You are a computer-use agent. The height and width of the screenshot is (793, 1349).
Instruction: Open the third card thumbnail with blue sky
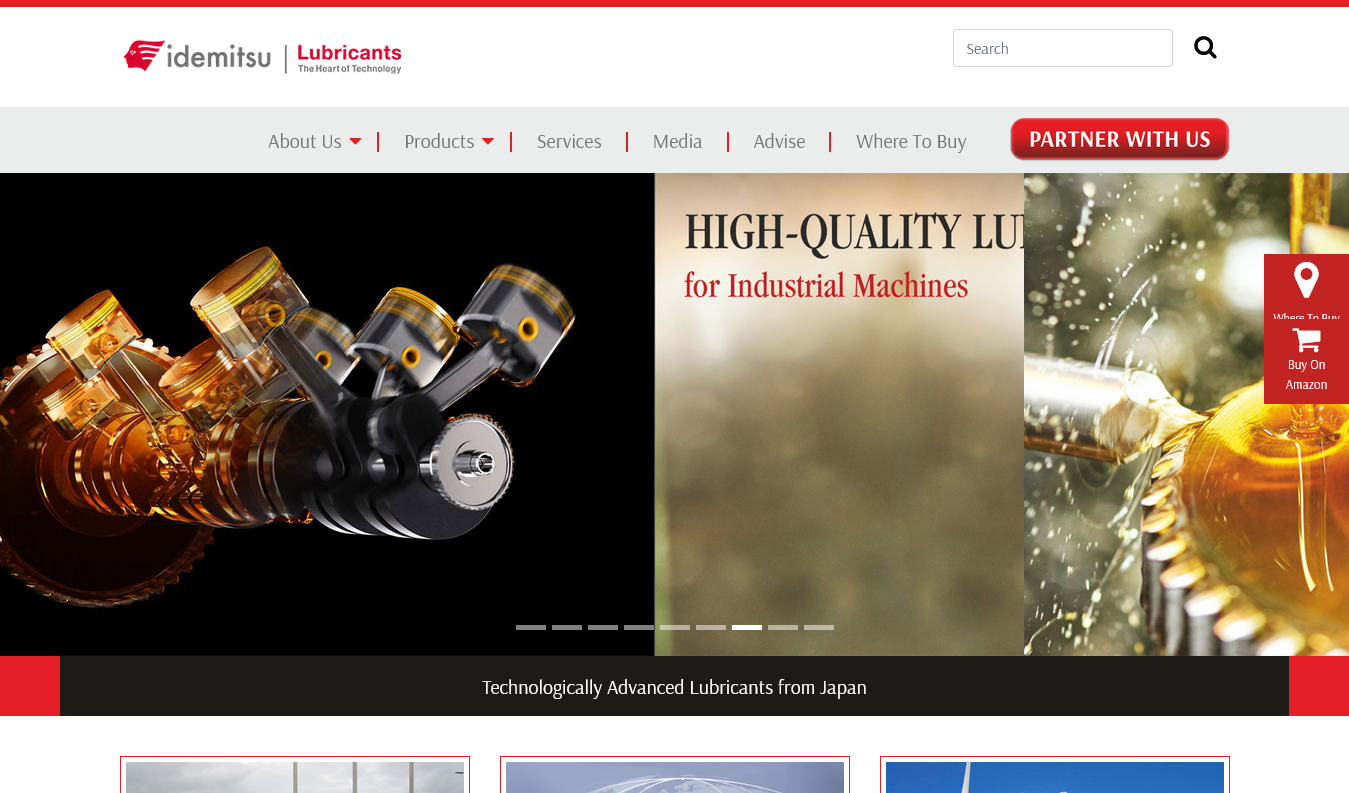(1055, 776)
